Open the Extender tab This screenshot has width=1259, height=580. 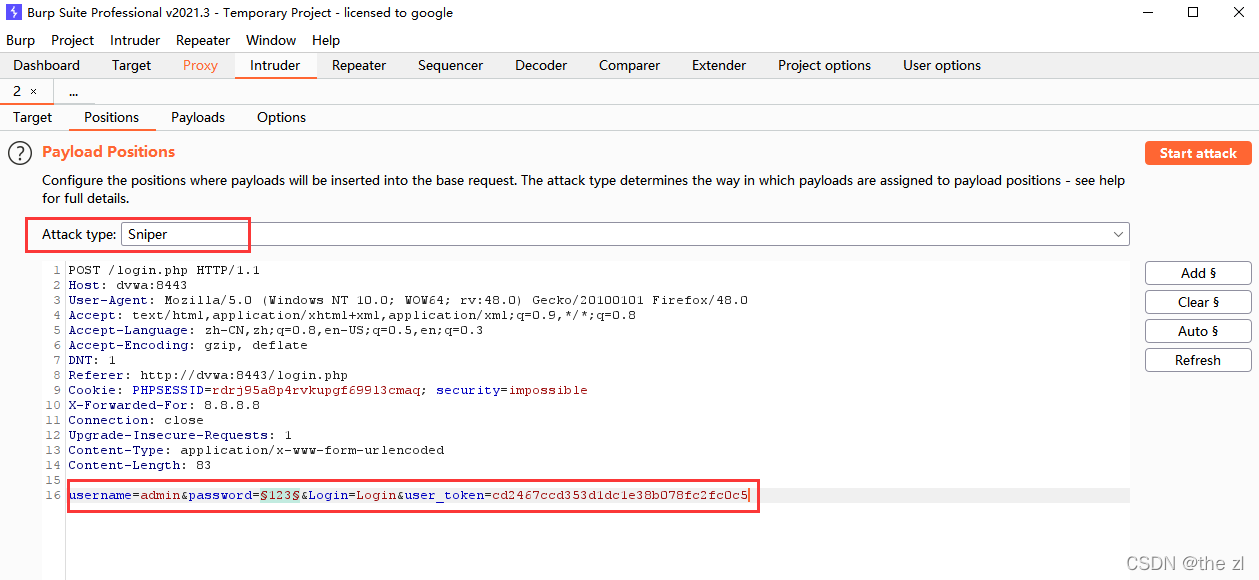click(x=719, y=65)
